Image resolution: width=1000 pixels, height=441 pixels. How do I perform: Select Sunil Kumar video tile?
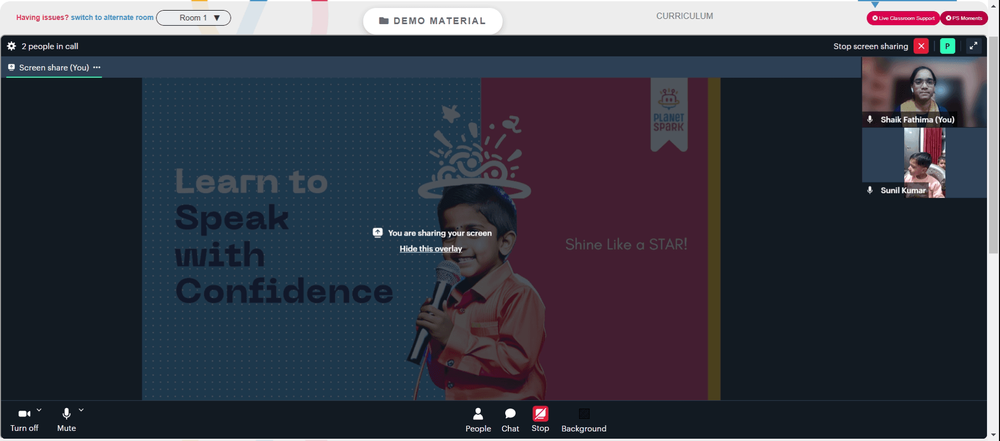click(924, 163)
